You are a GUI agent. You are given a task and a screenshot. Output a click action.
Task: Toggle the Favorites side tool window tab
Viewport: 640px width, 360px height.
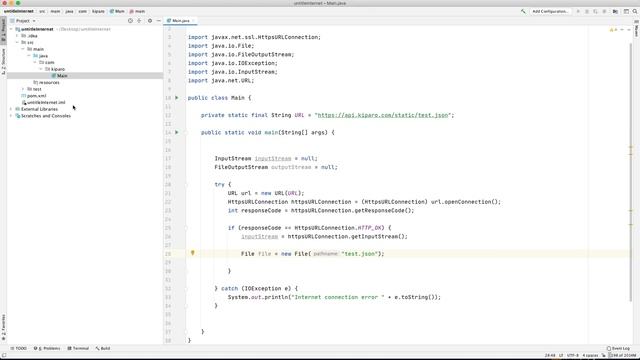[x=3, y=327]
